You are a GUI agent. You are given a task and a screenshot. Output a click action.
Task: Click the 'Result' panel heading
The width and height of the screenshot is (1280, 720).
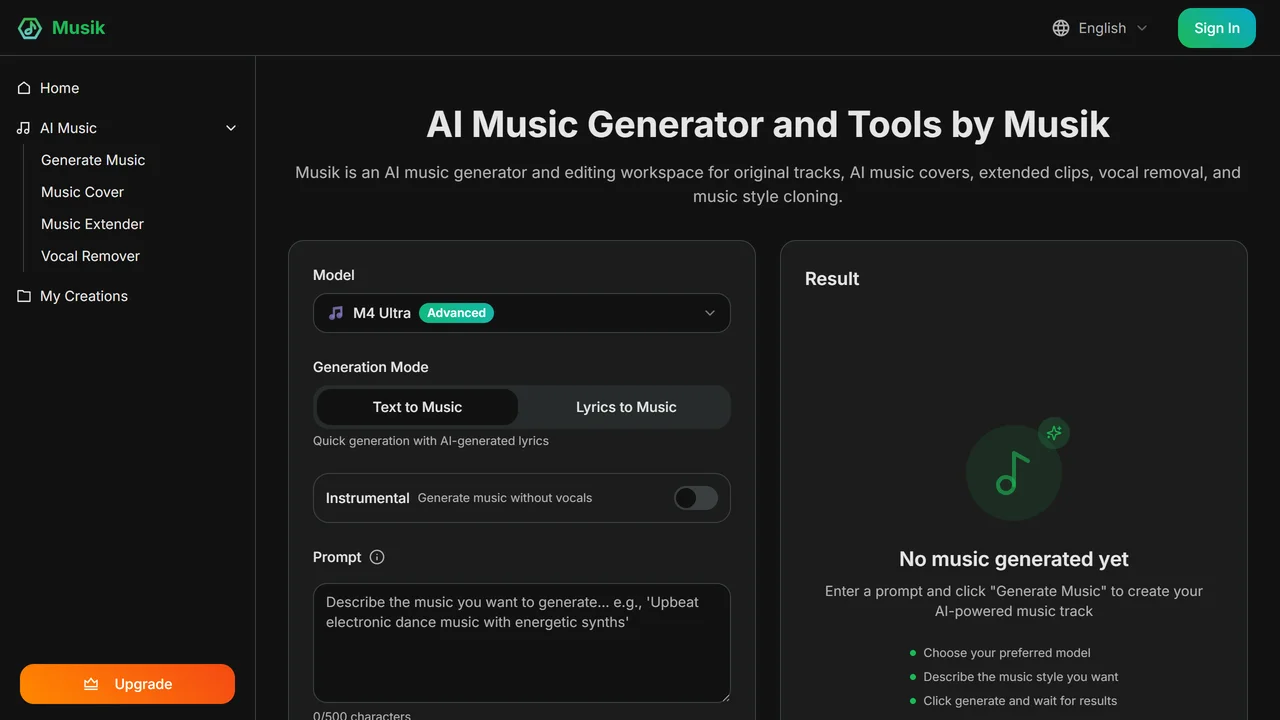tap(832, 279)
